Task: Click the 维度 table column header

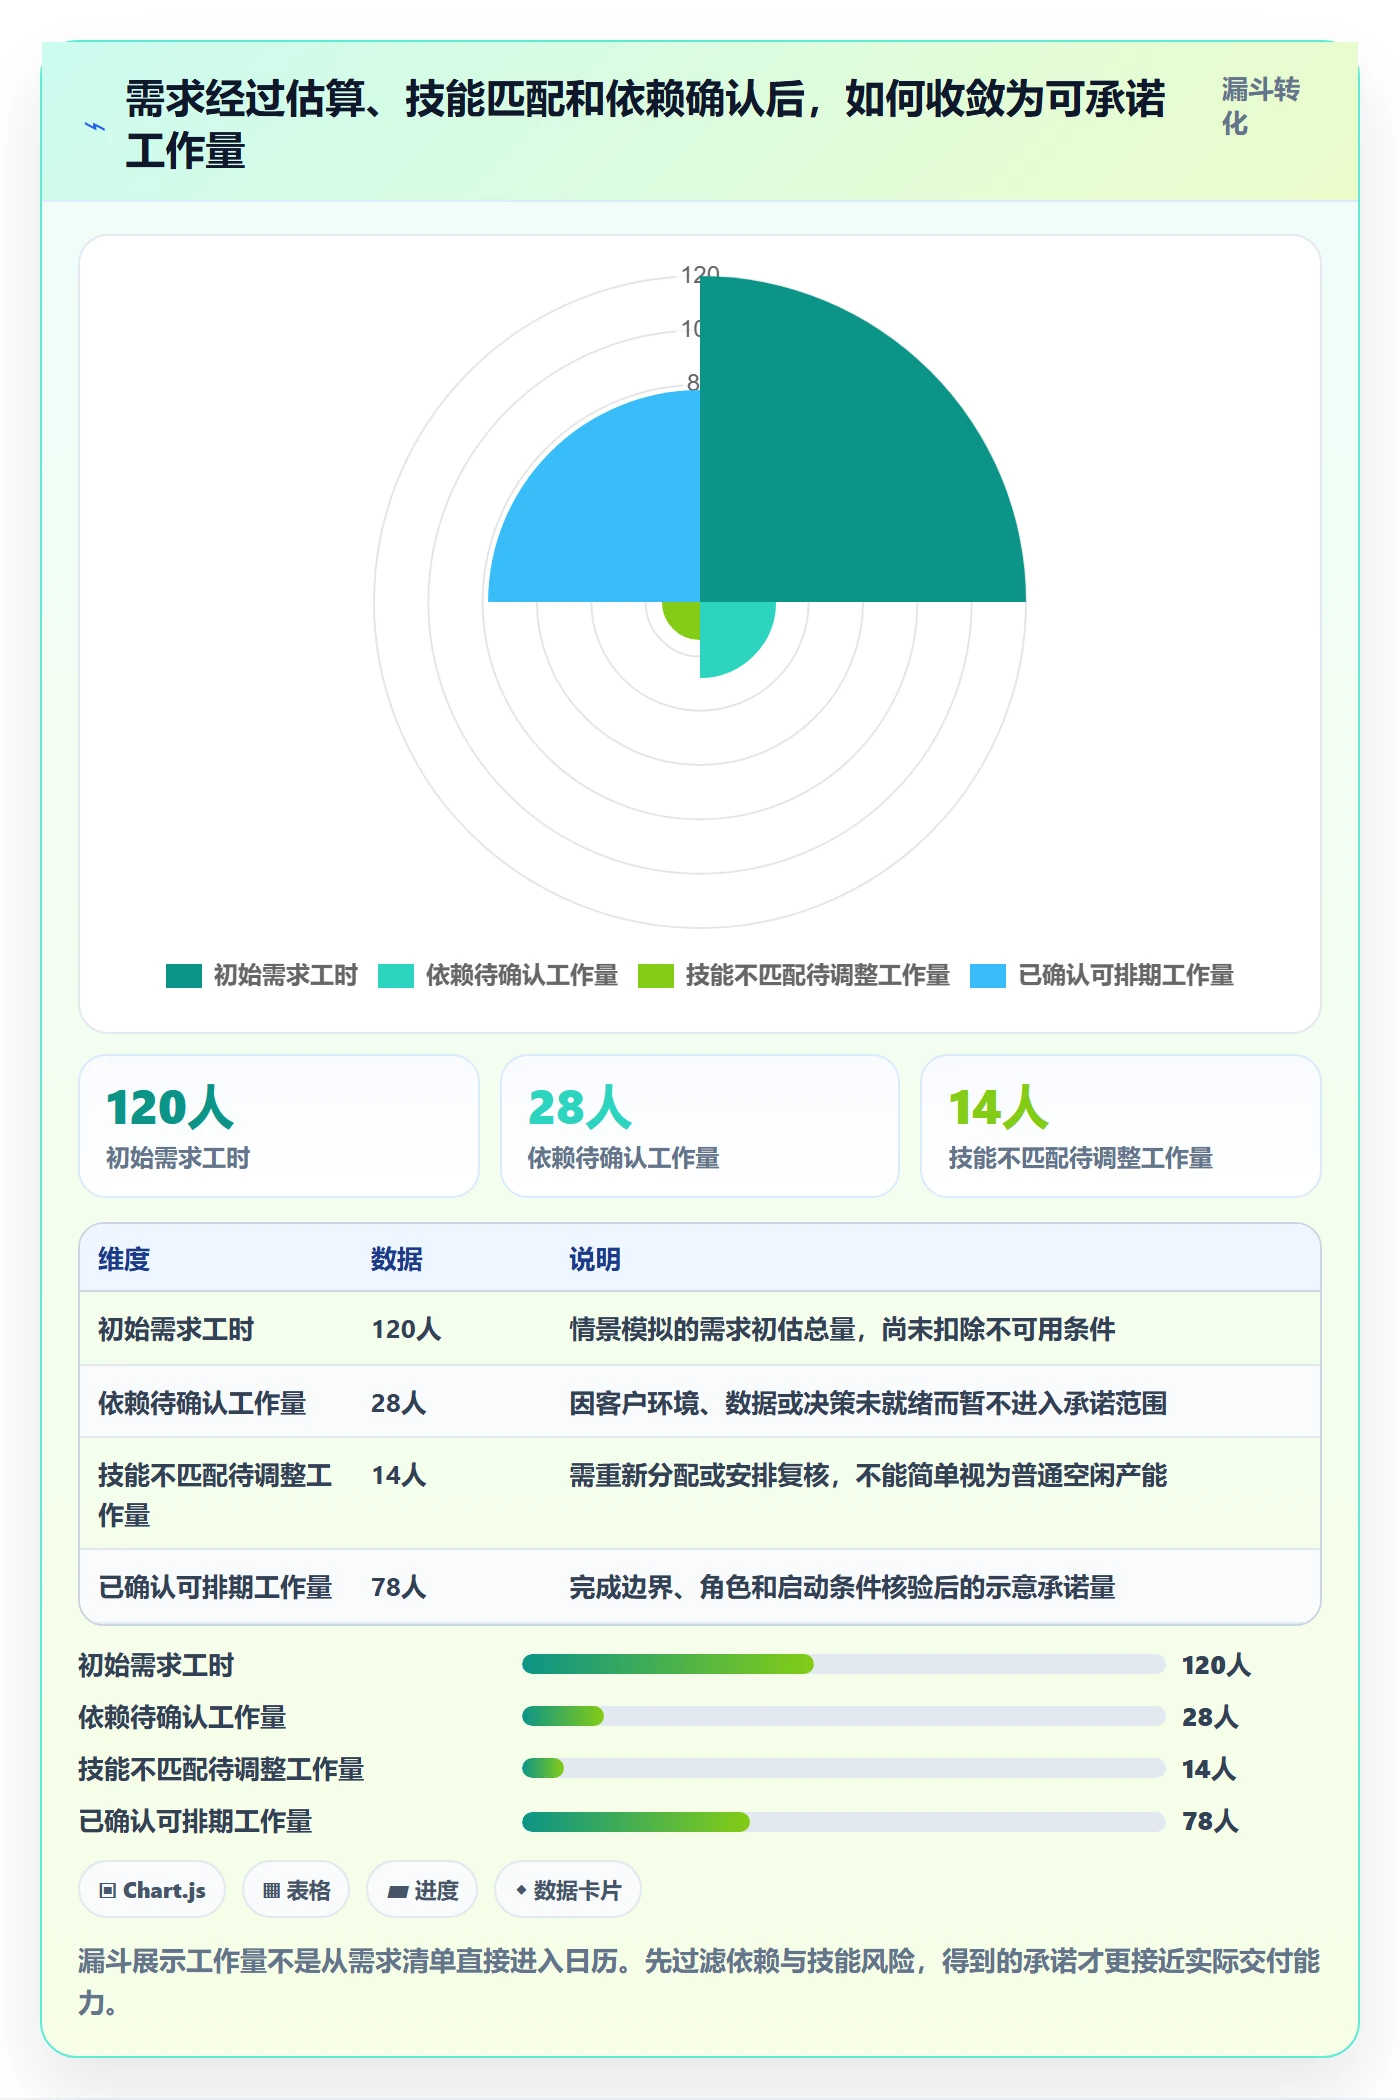Action: 124,1259
